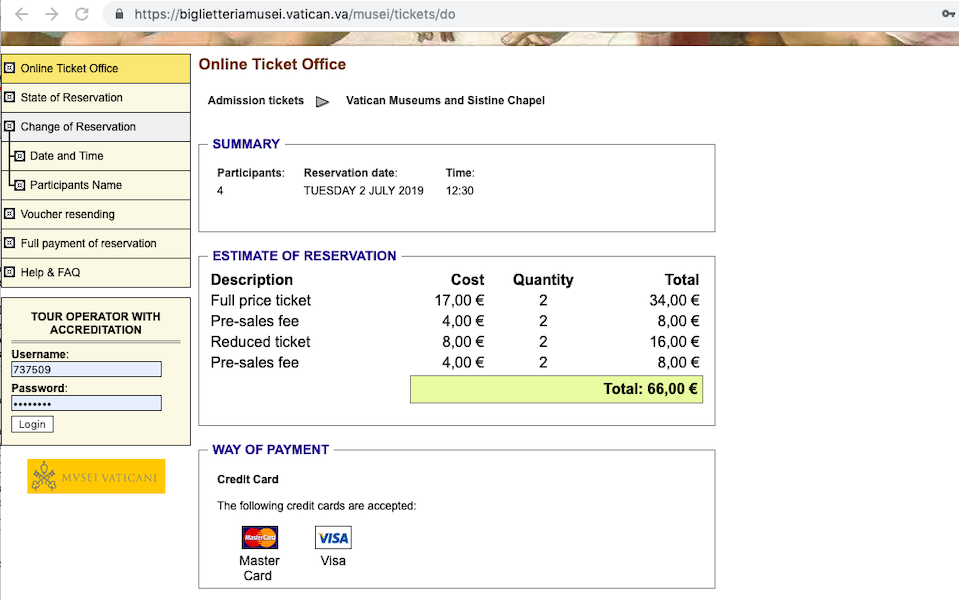Click the box icon beside Help & FAQ
959x600 pixels.
[9, 272]
